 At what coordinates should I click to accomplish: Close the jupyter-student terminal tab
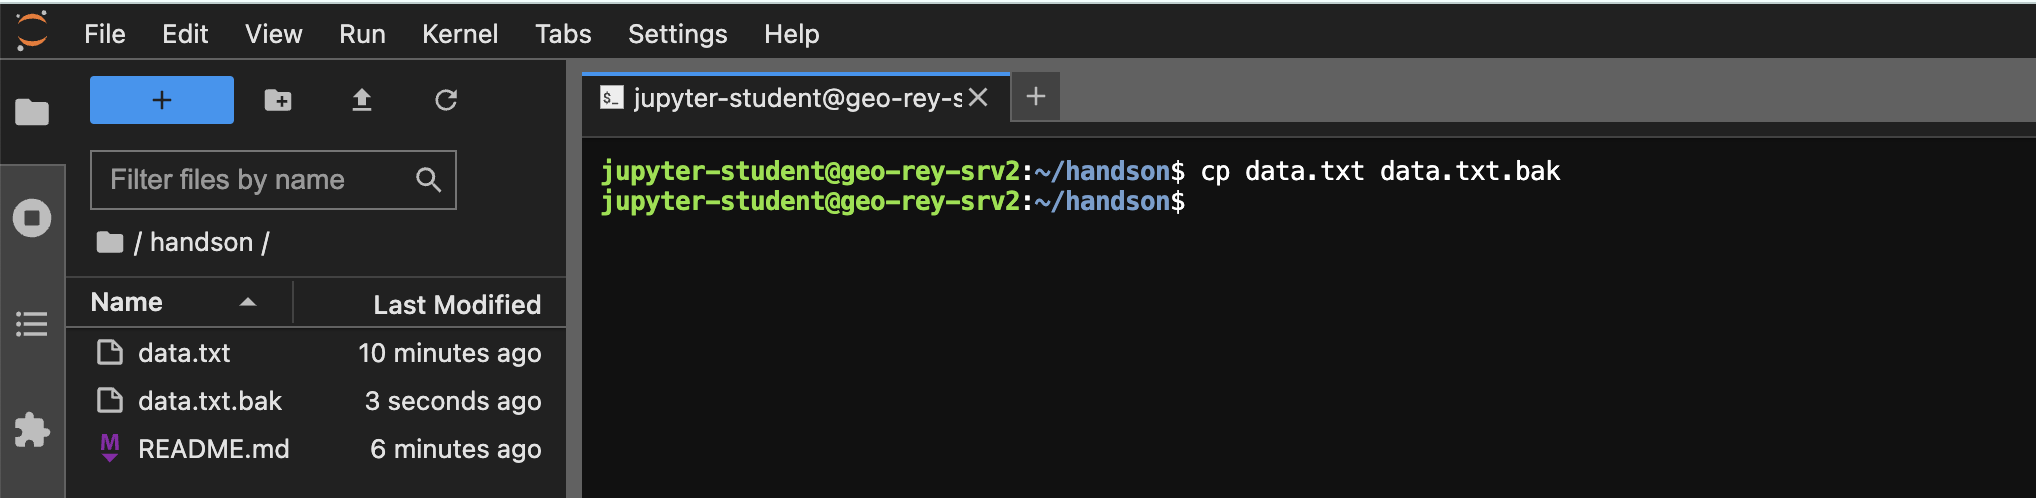pyautogui.click(x=978, y=97)
